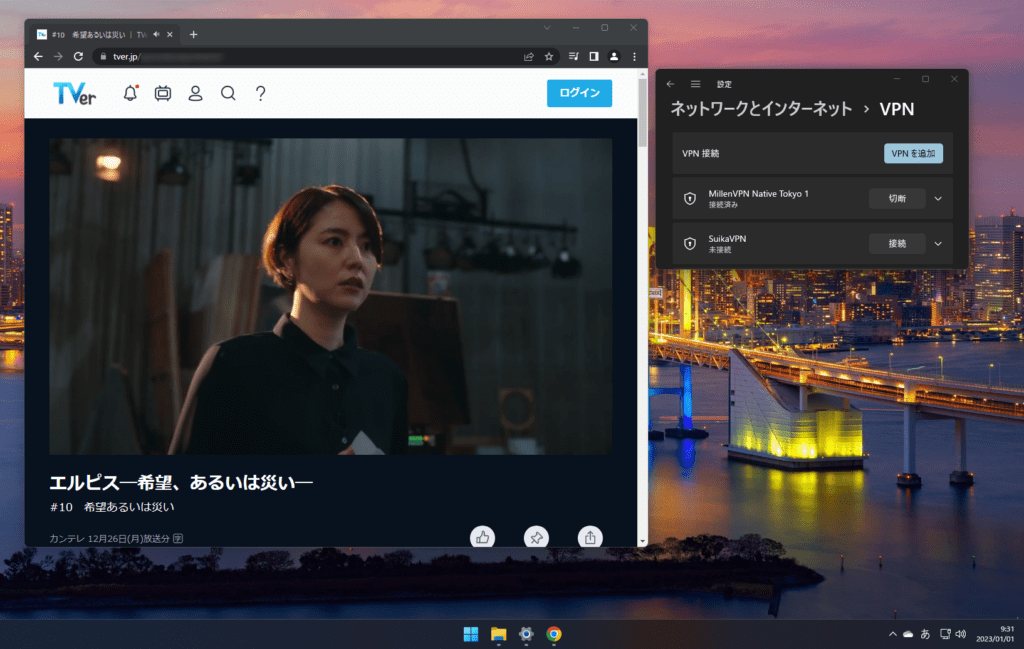Connect SuikaVPN with 接続 button
The width and height of the screenshot is (1024, 649).
click(897, 244)
